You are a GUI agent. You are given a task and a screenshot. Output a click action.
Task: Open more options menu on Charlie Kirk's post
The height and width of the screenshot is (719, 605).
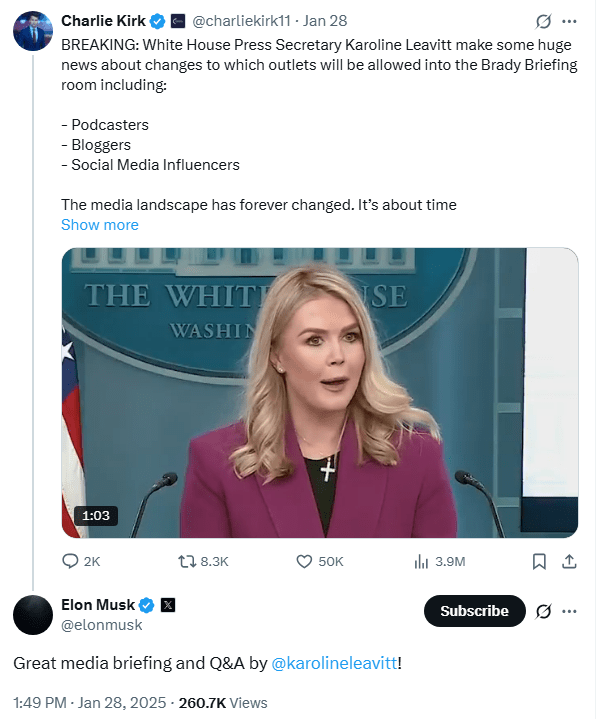click(570, 21)
